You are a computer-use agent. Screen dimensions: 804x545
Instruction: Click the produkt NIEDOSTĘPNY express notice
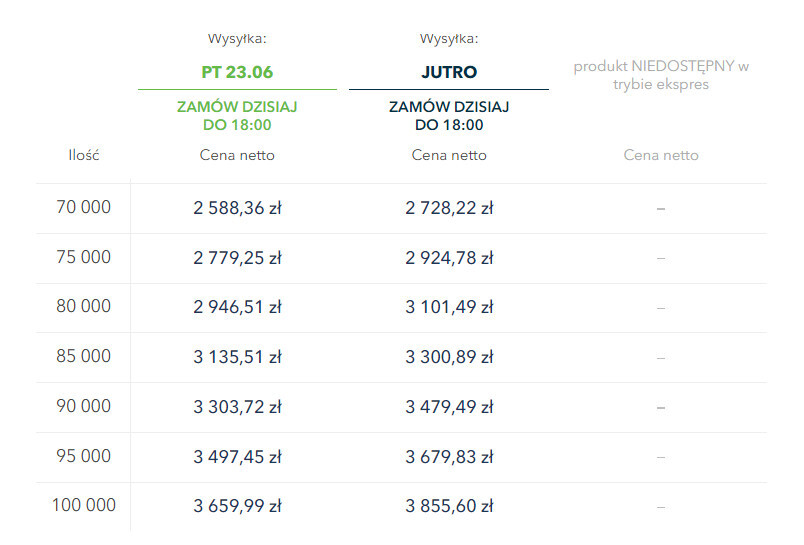click(x=661, y=75)
